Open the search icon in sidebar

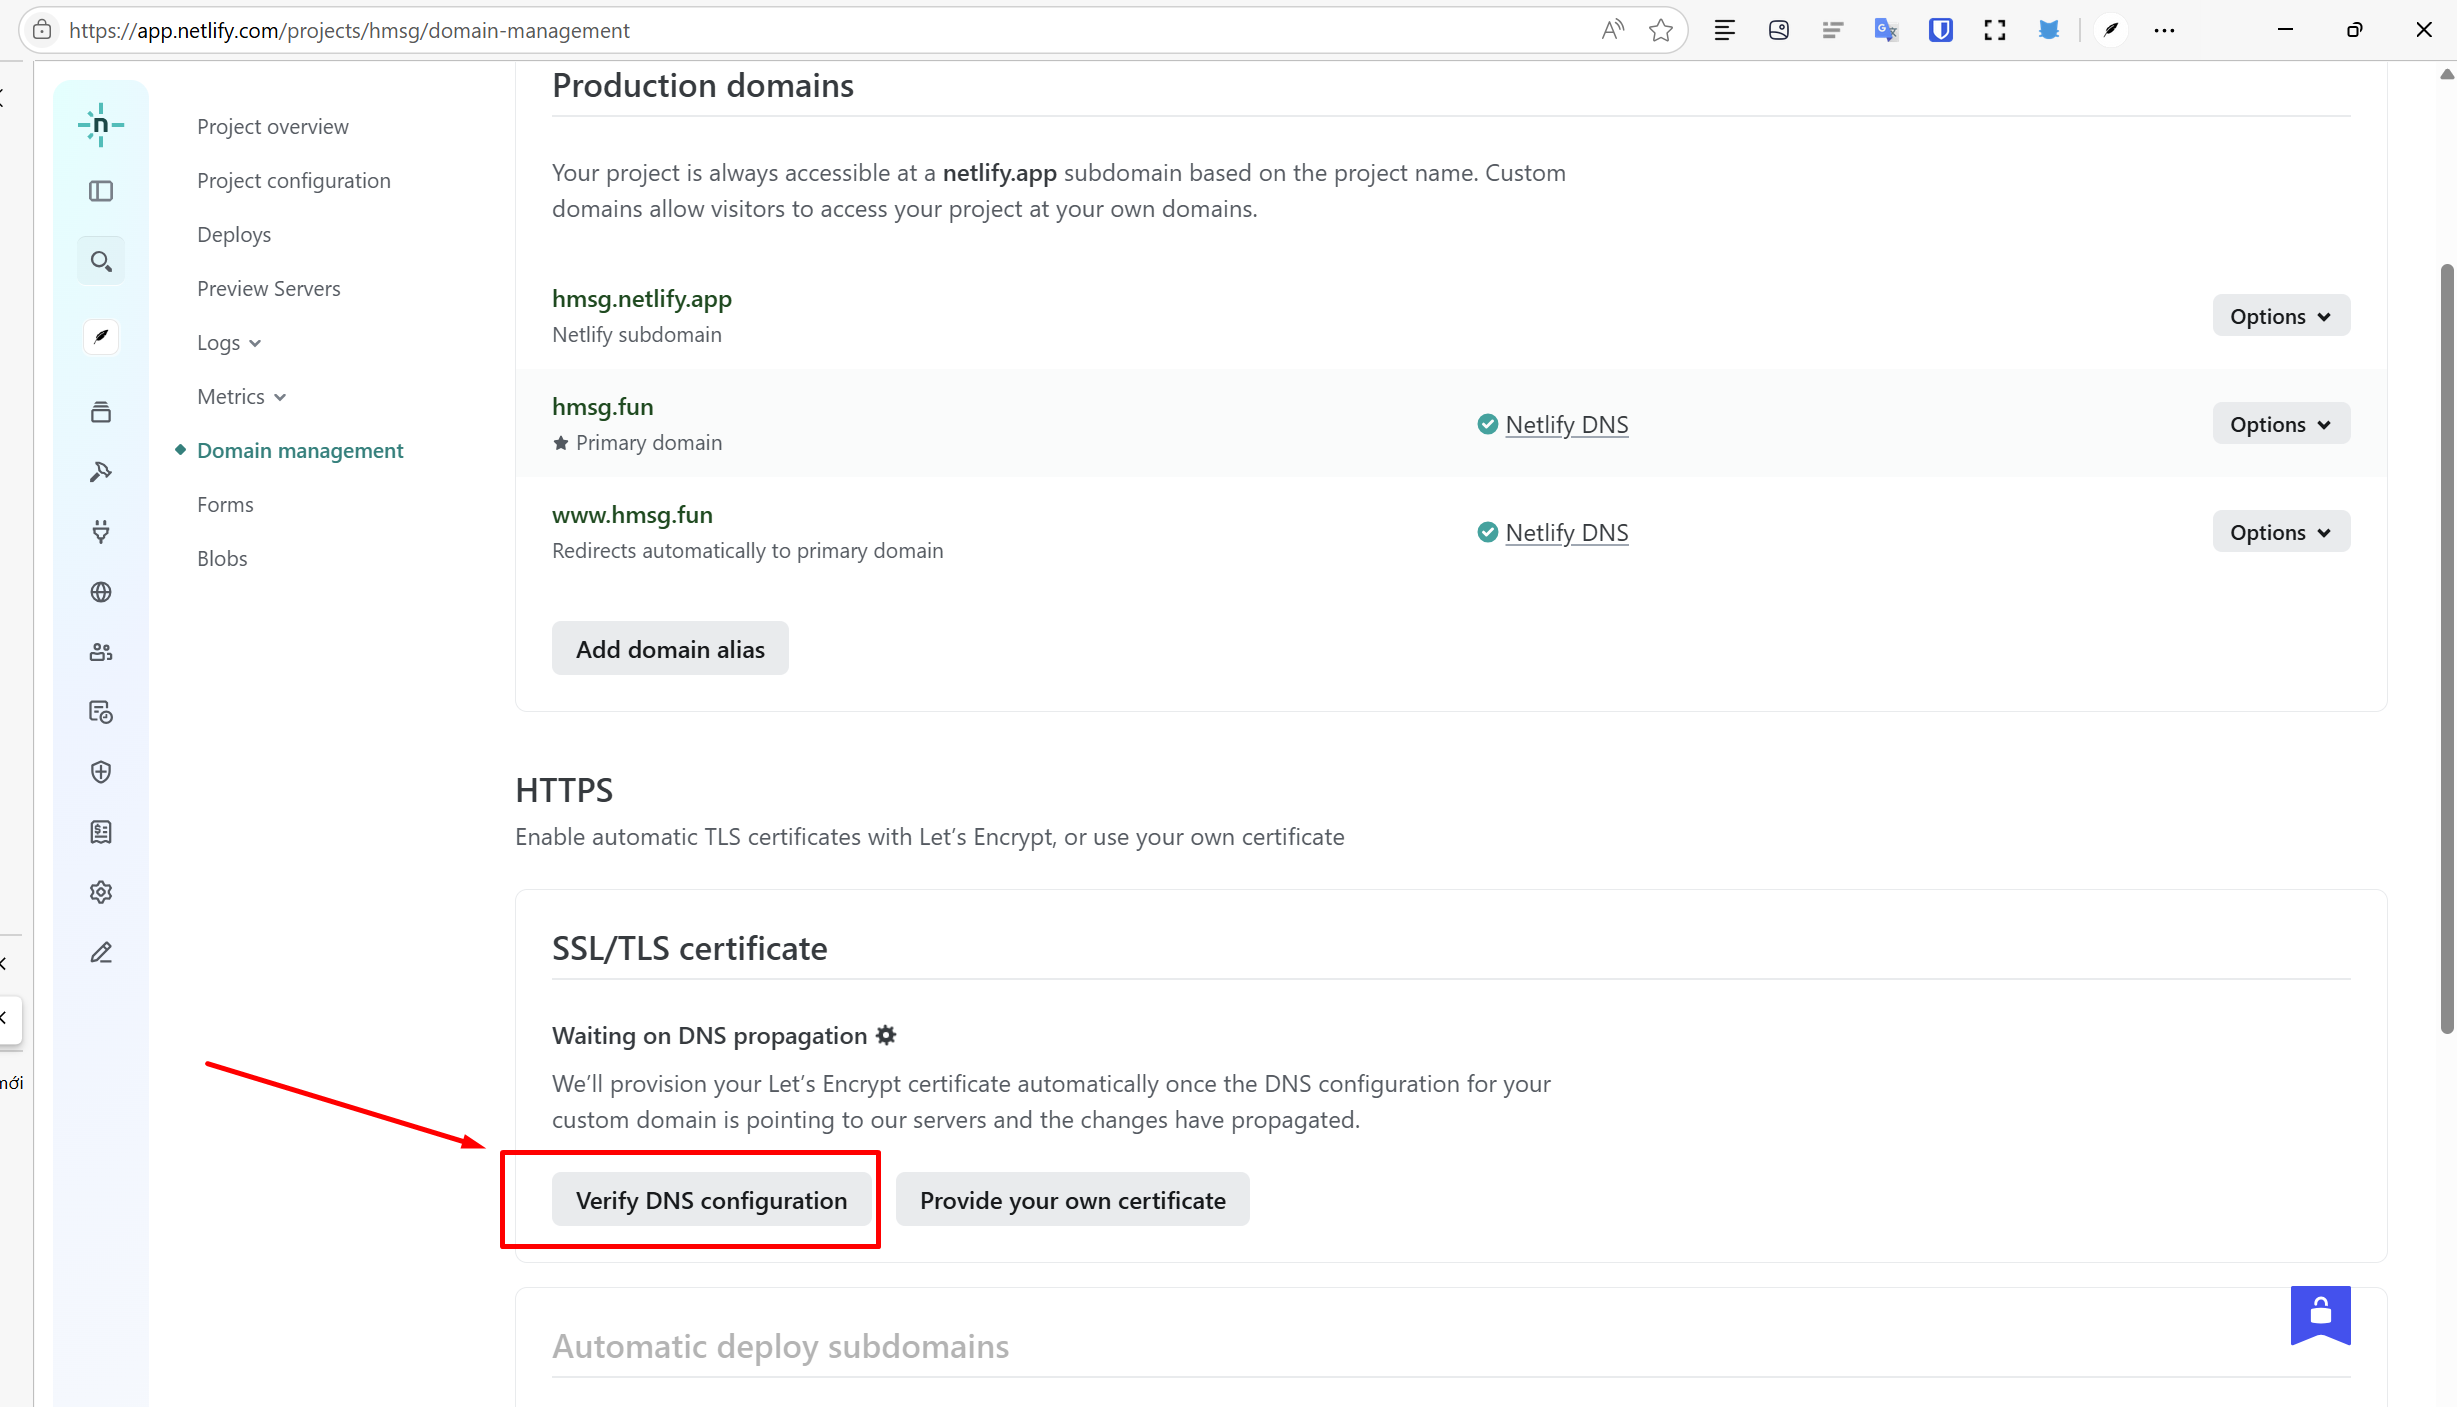click(100, 261)
